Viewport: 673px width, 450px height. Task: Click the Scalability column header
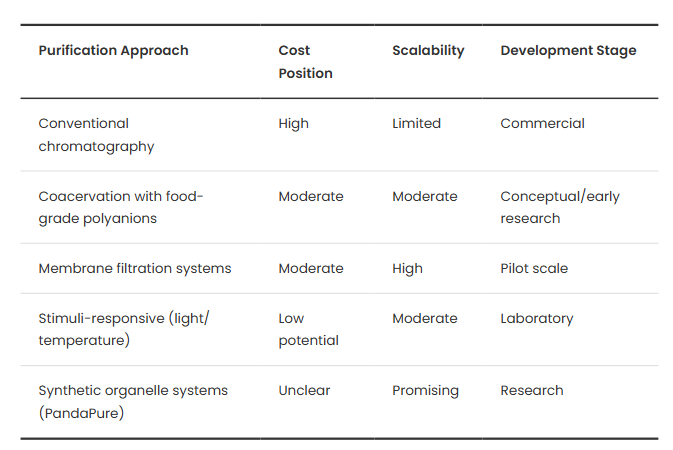[428, 51]
